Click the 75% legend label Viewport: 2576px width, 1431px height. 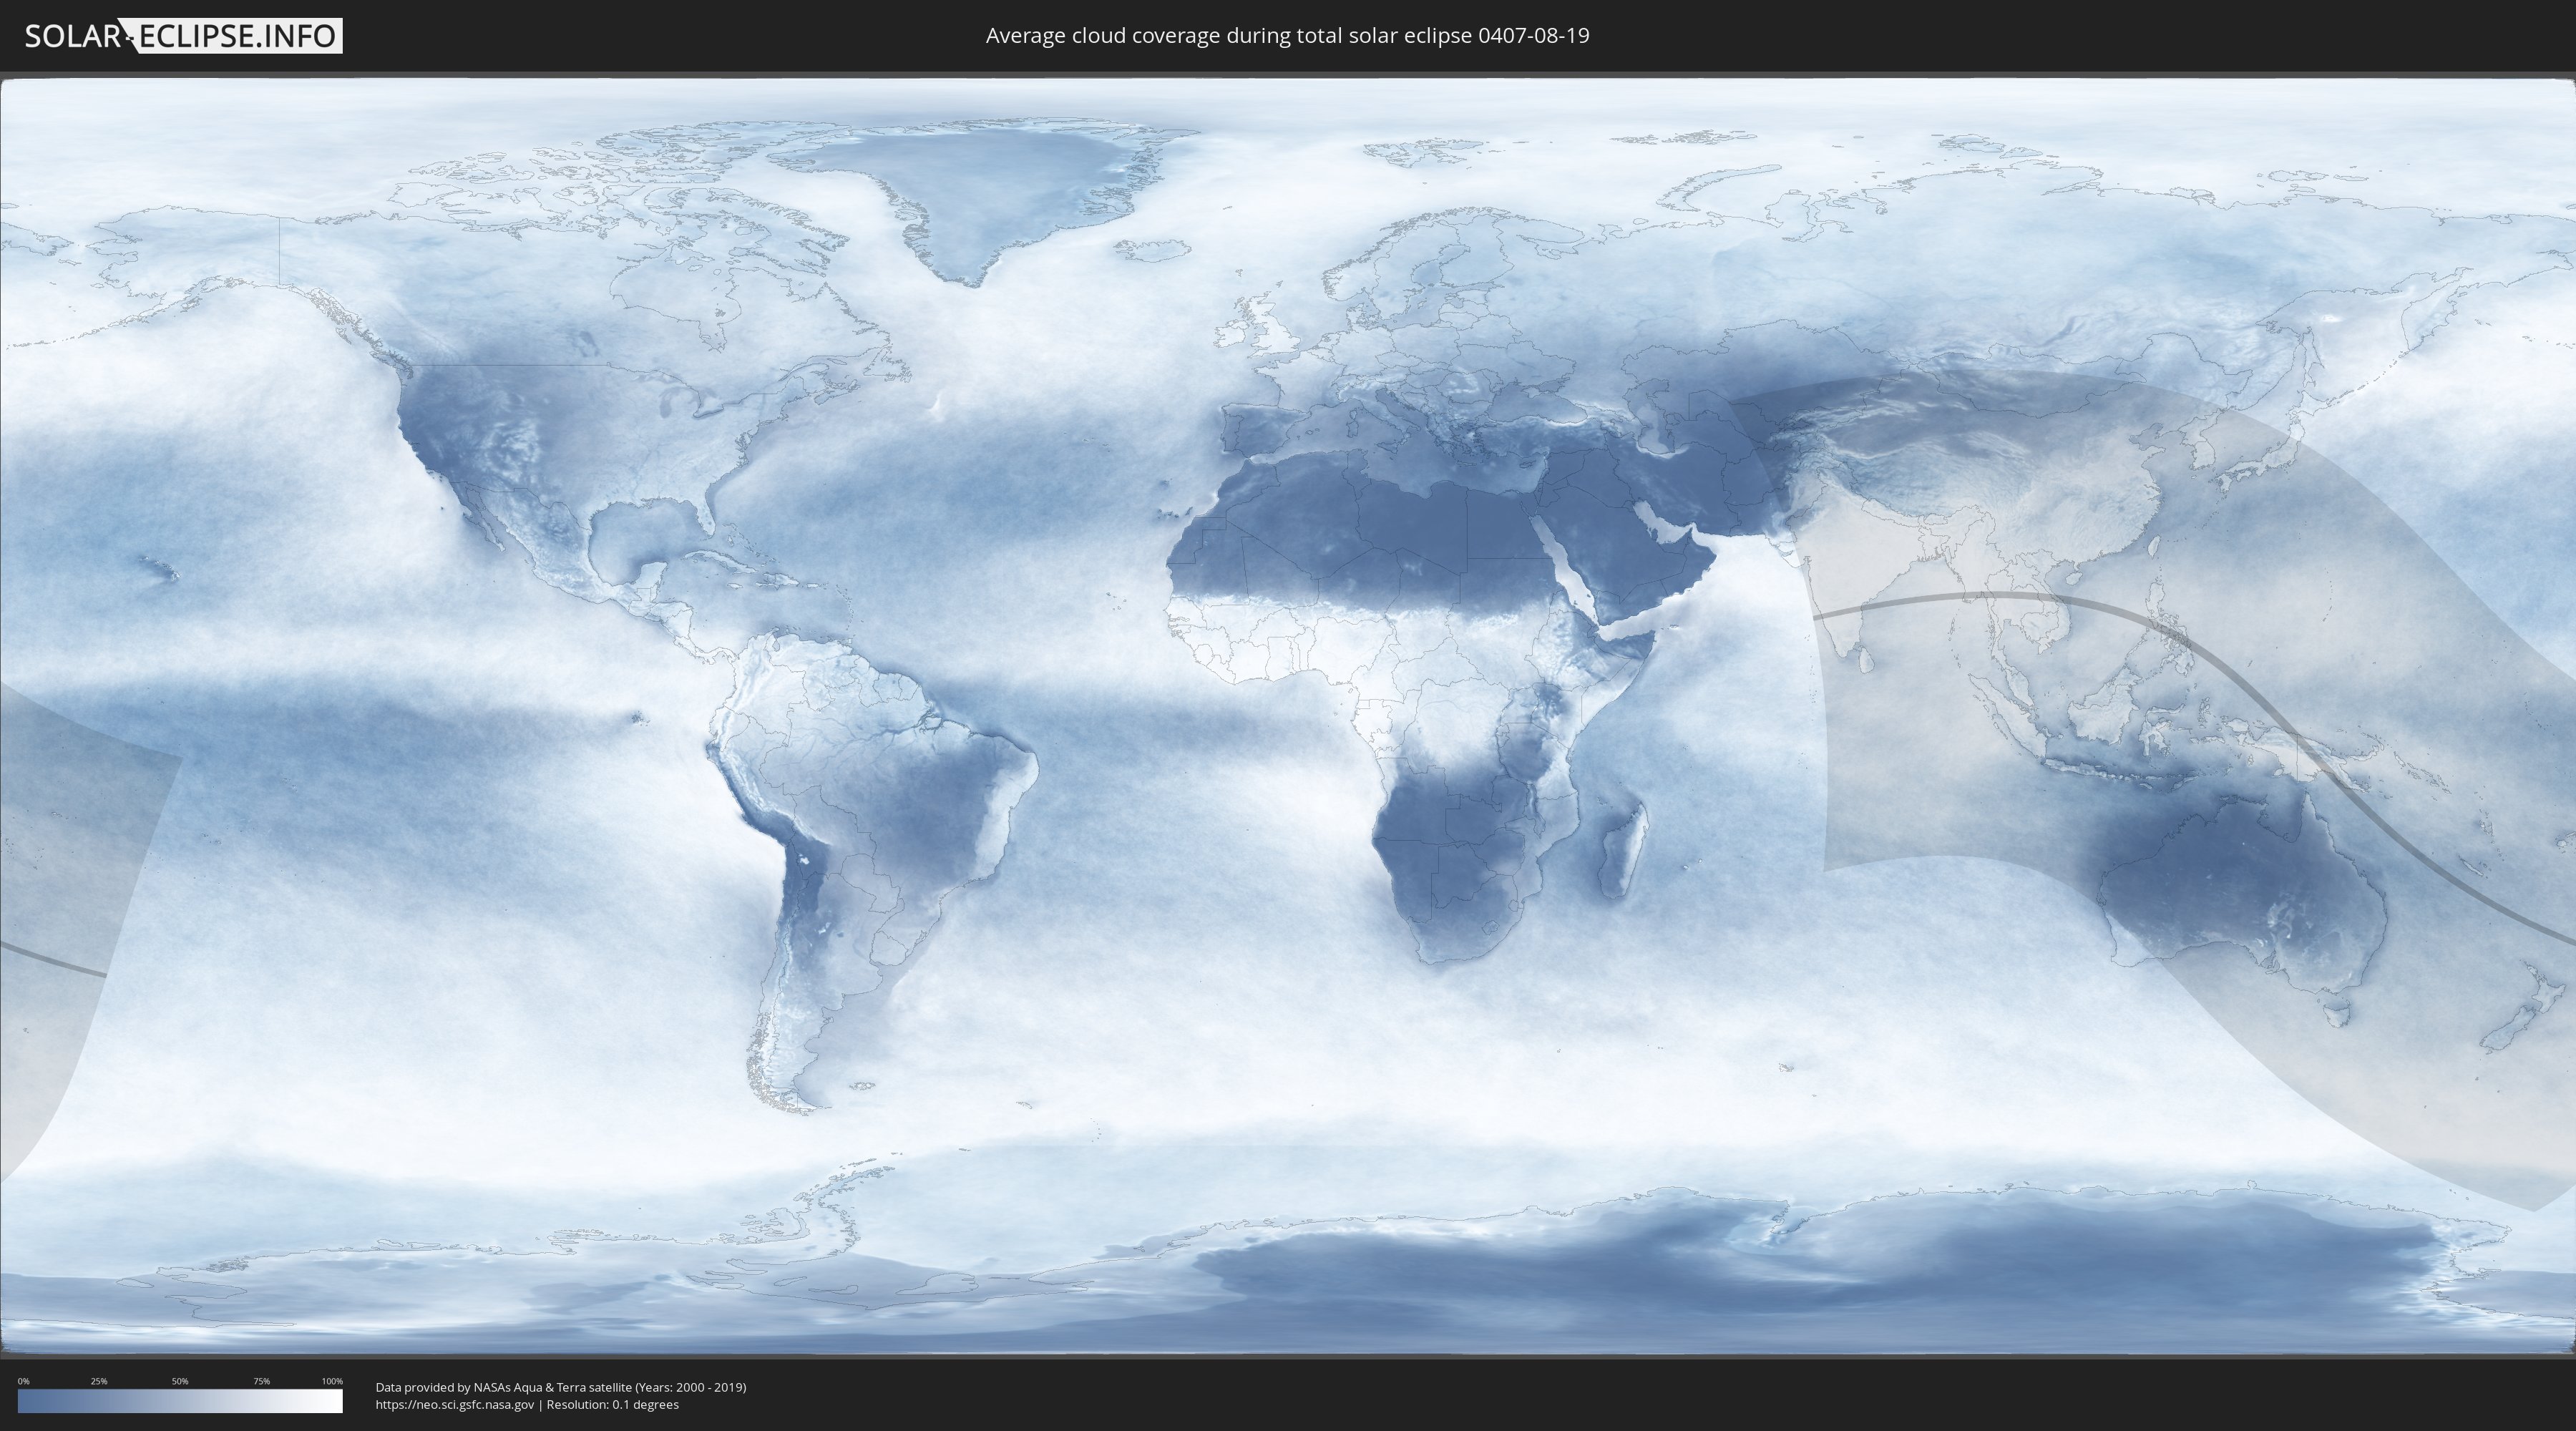coord(261,1381)
